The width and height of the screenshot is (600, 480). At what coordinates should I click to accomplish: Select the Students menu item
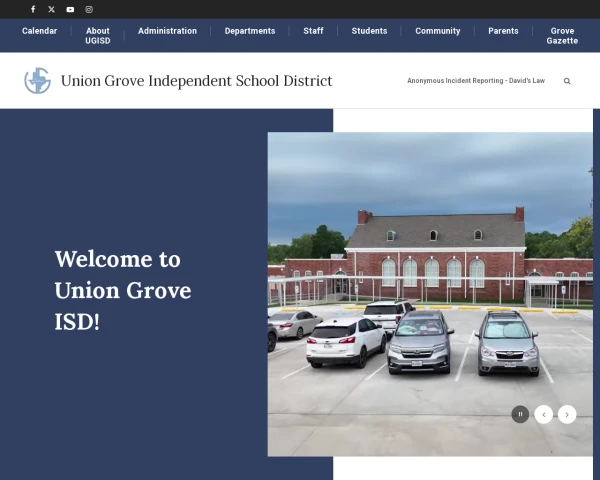tap(369, 31)
